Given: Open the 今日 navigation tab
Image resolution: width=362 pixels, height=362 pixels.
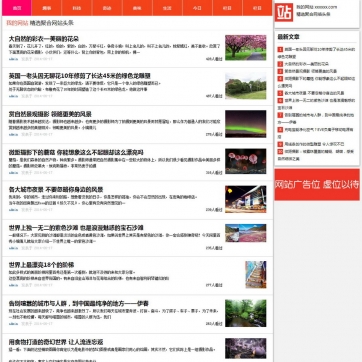Looking at the screenshot, I should coord(197,8).
